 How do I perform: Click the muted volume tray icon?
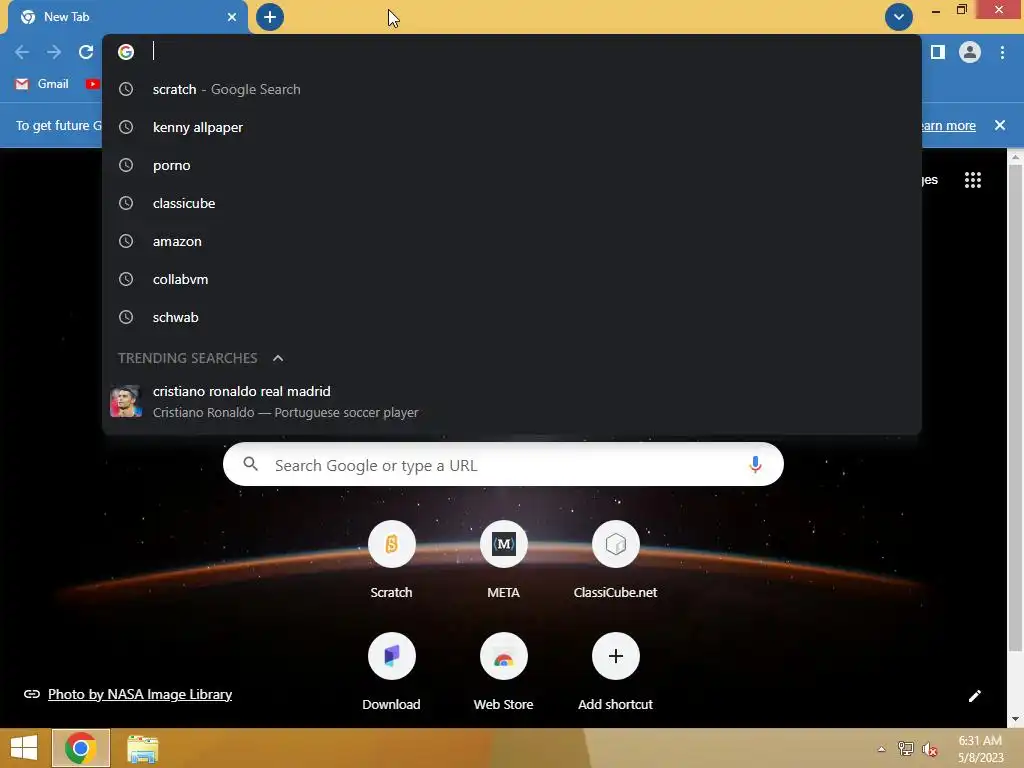point(930,749)
